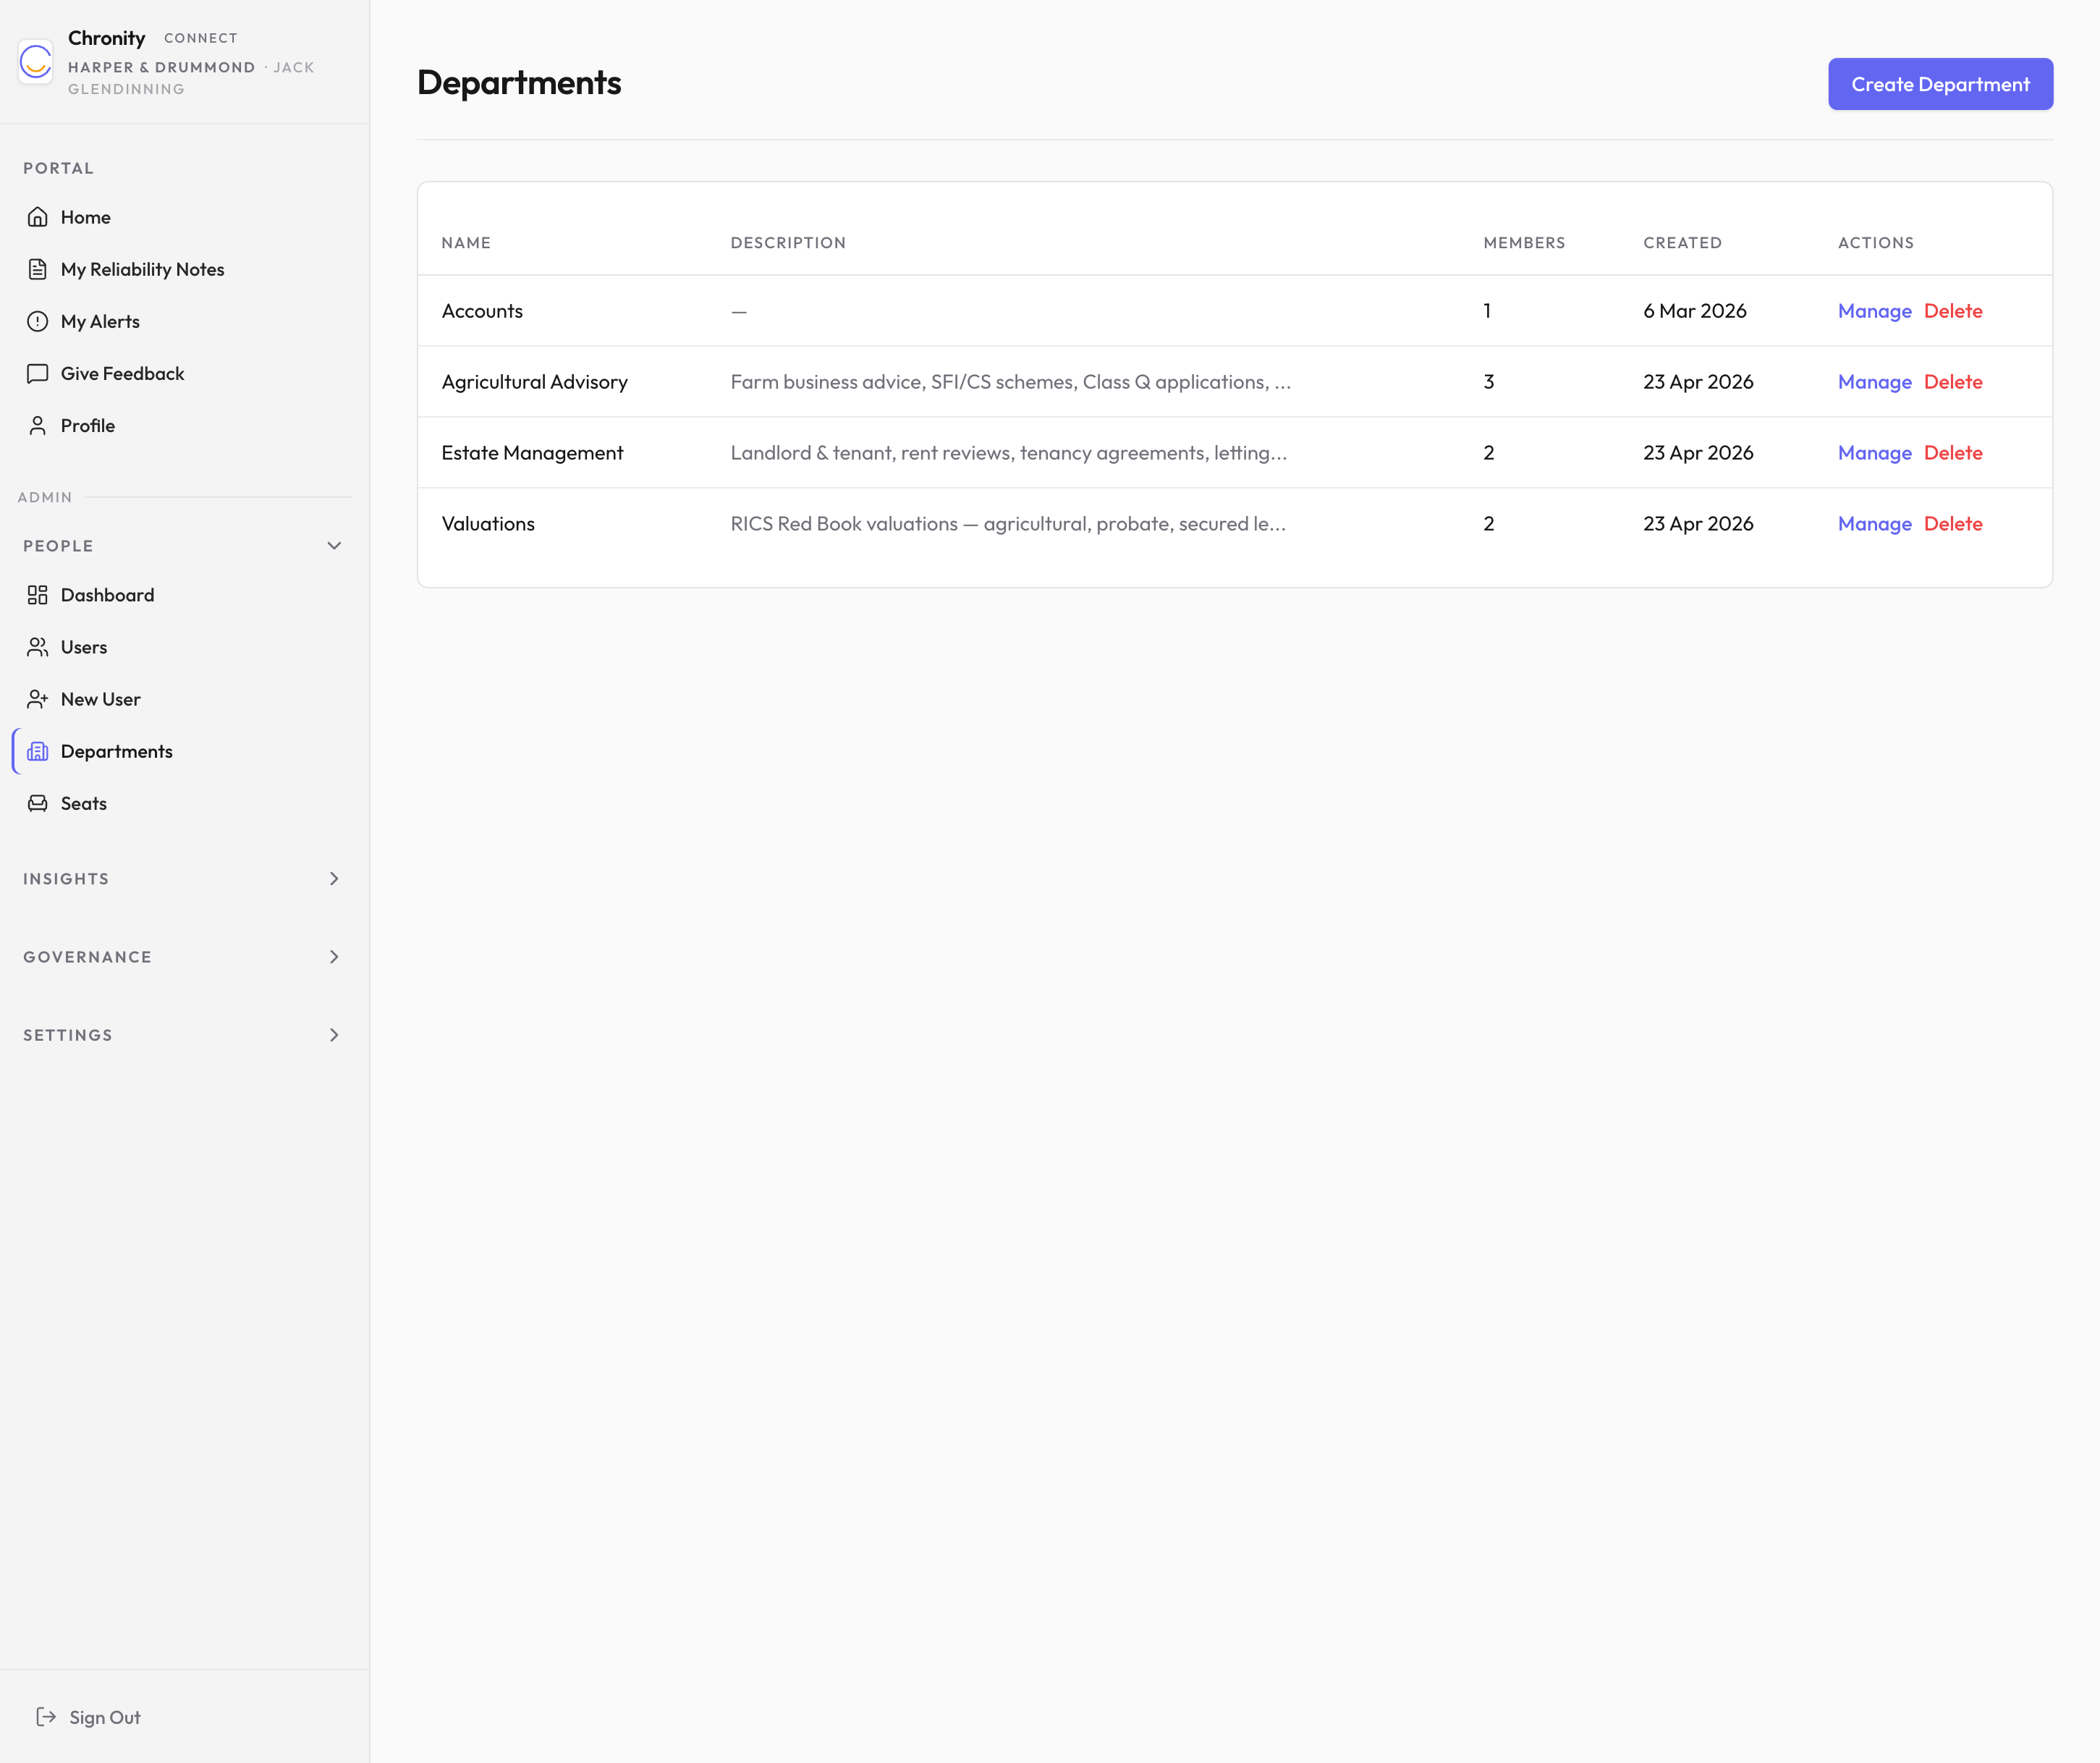The width and height of the screenshot is (2100, 1763).
Task: Delete the Valuations department
Action: (1952, 524)
